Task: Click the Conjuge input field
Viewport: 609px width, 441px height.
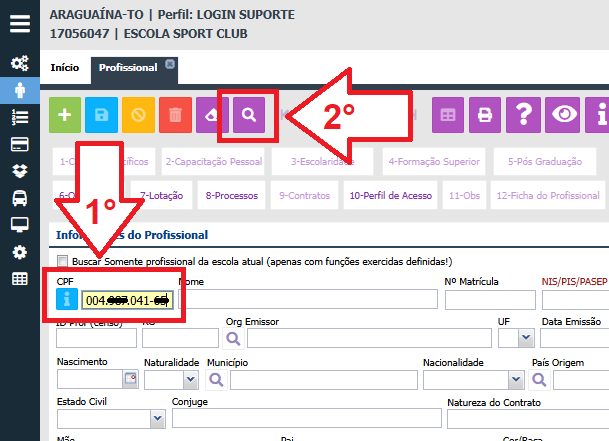Action: point(307,418)
